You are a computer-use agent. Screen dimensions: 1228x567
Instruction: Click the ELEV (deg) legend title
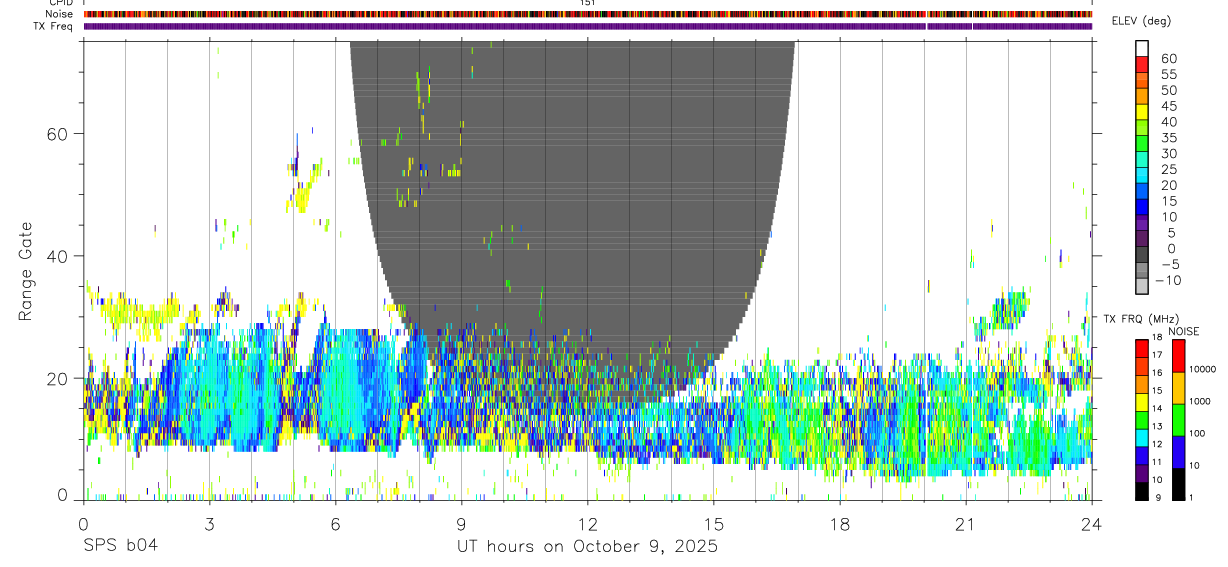(x=1141, y=21)
